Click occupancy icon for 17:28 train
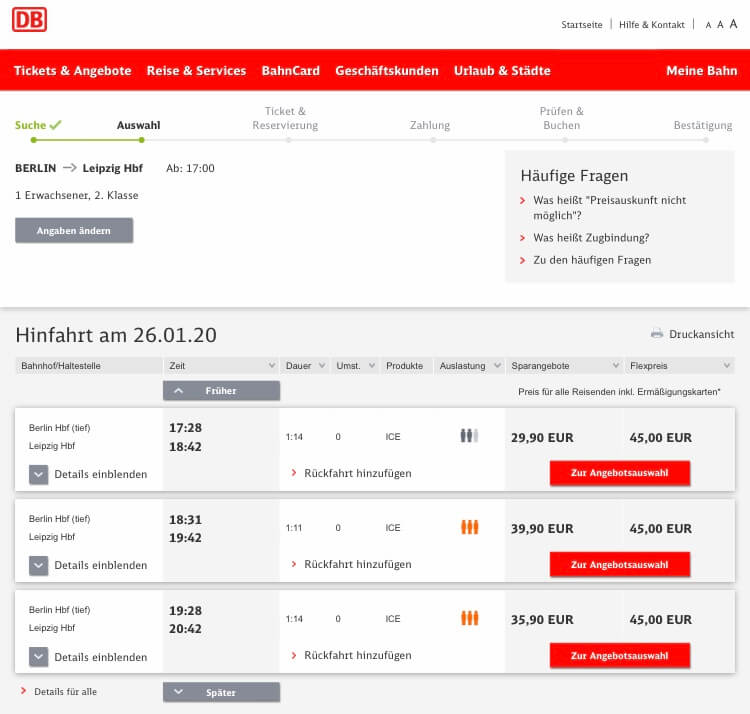This screenshot has width=750, height=714. pyautogui.click(x=469, y=436)
